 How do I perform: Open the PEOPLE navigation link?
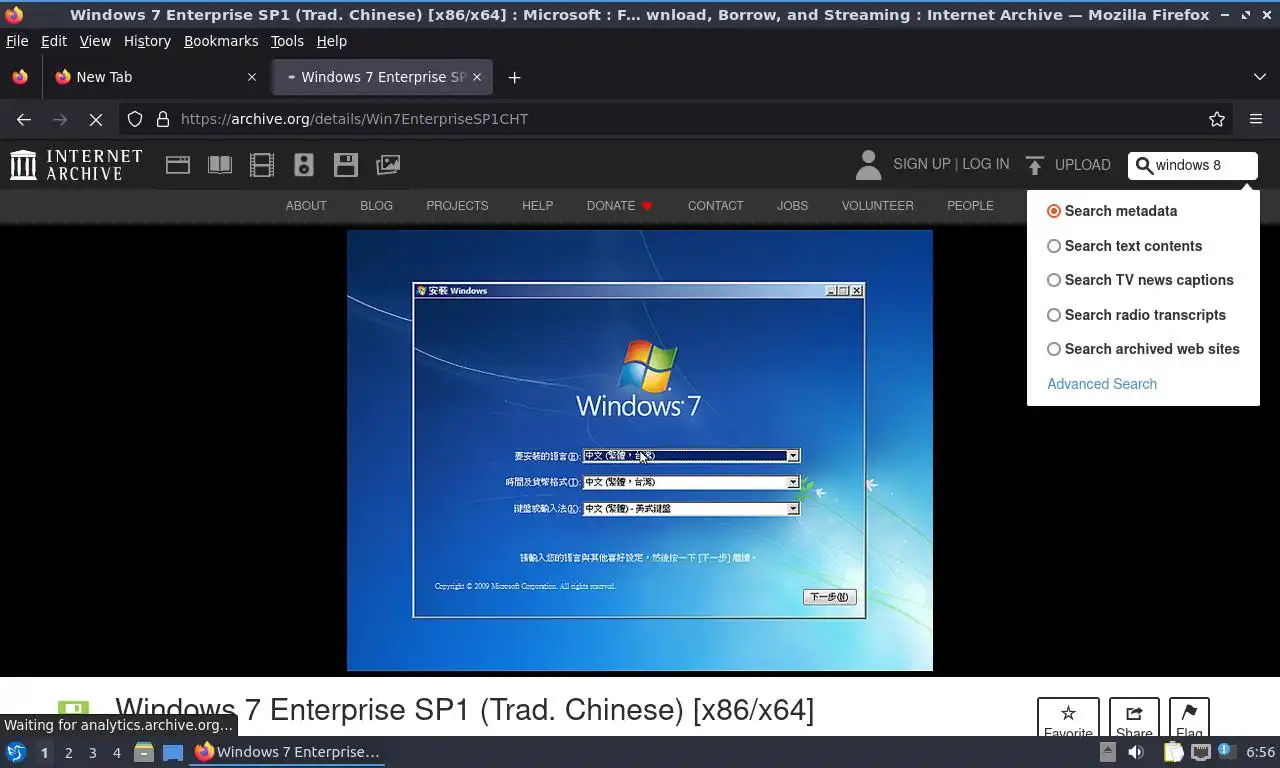(970, 206)
